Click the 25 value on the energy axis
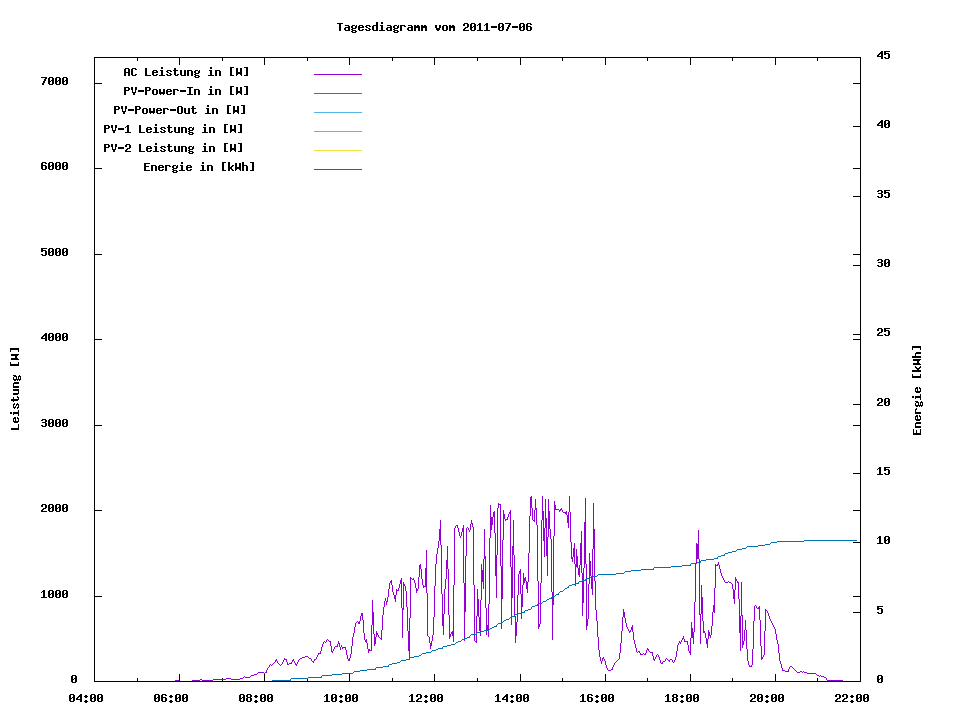This screenshot has width=960, height=720. tap(884, 333)
